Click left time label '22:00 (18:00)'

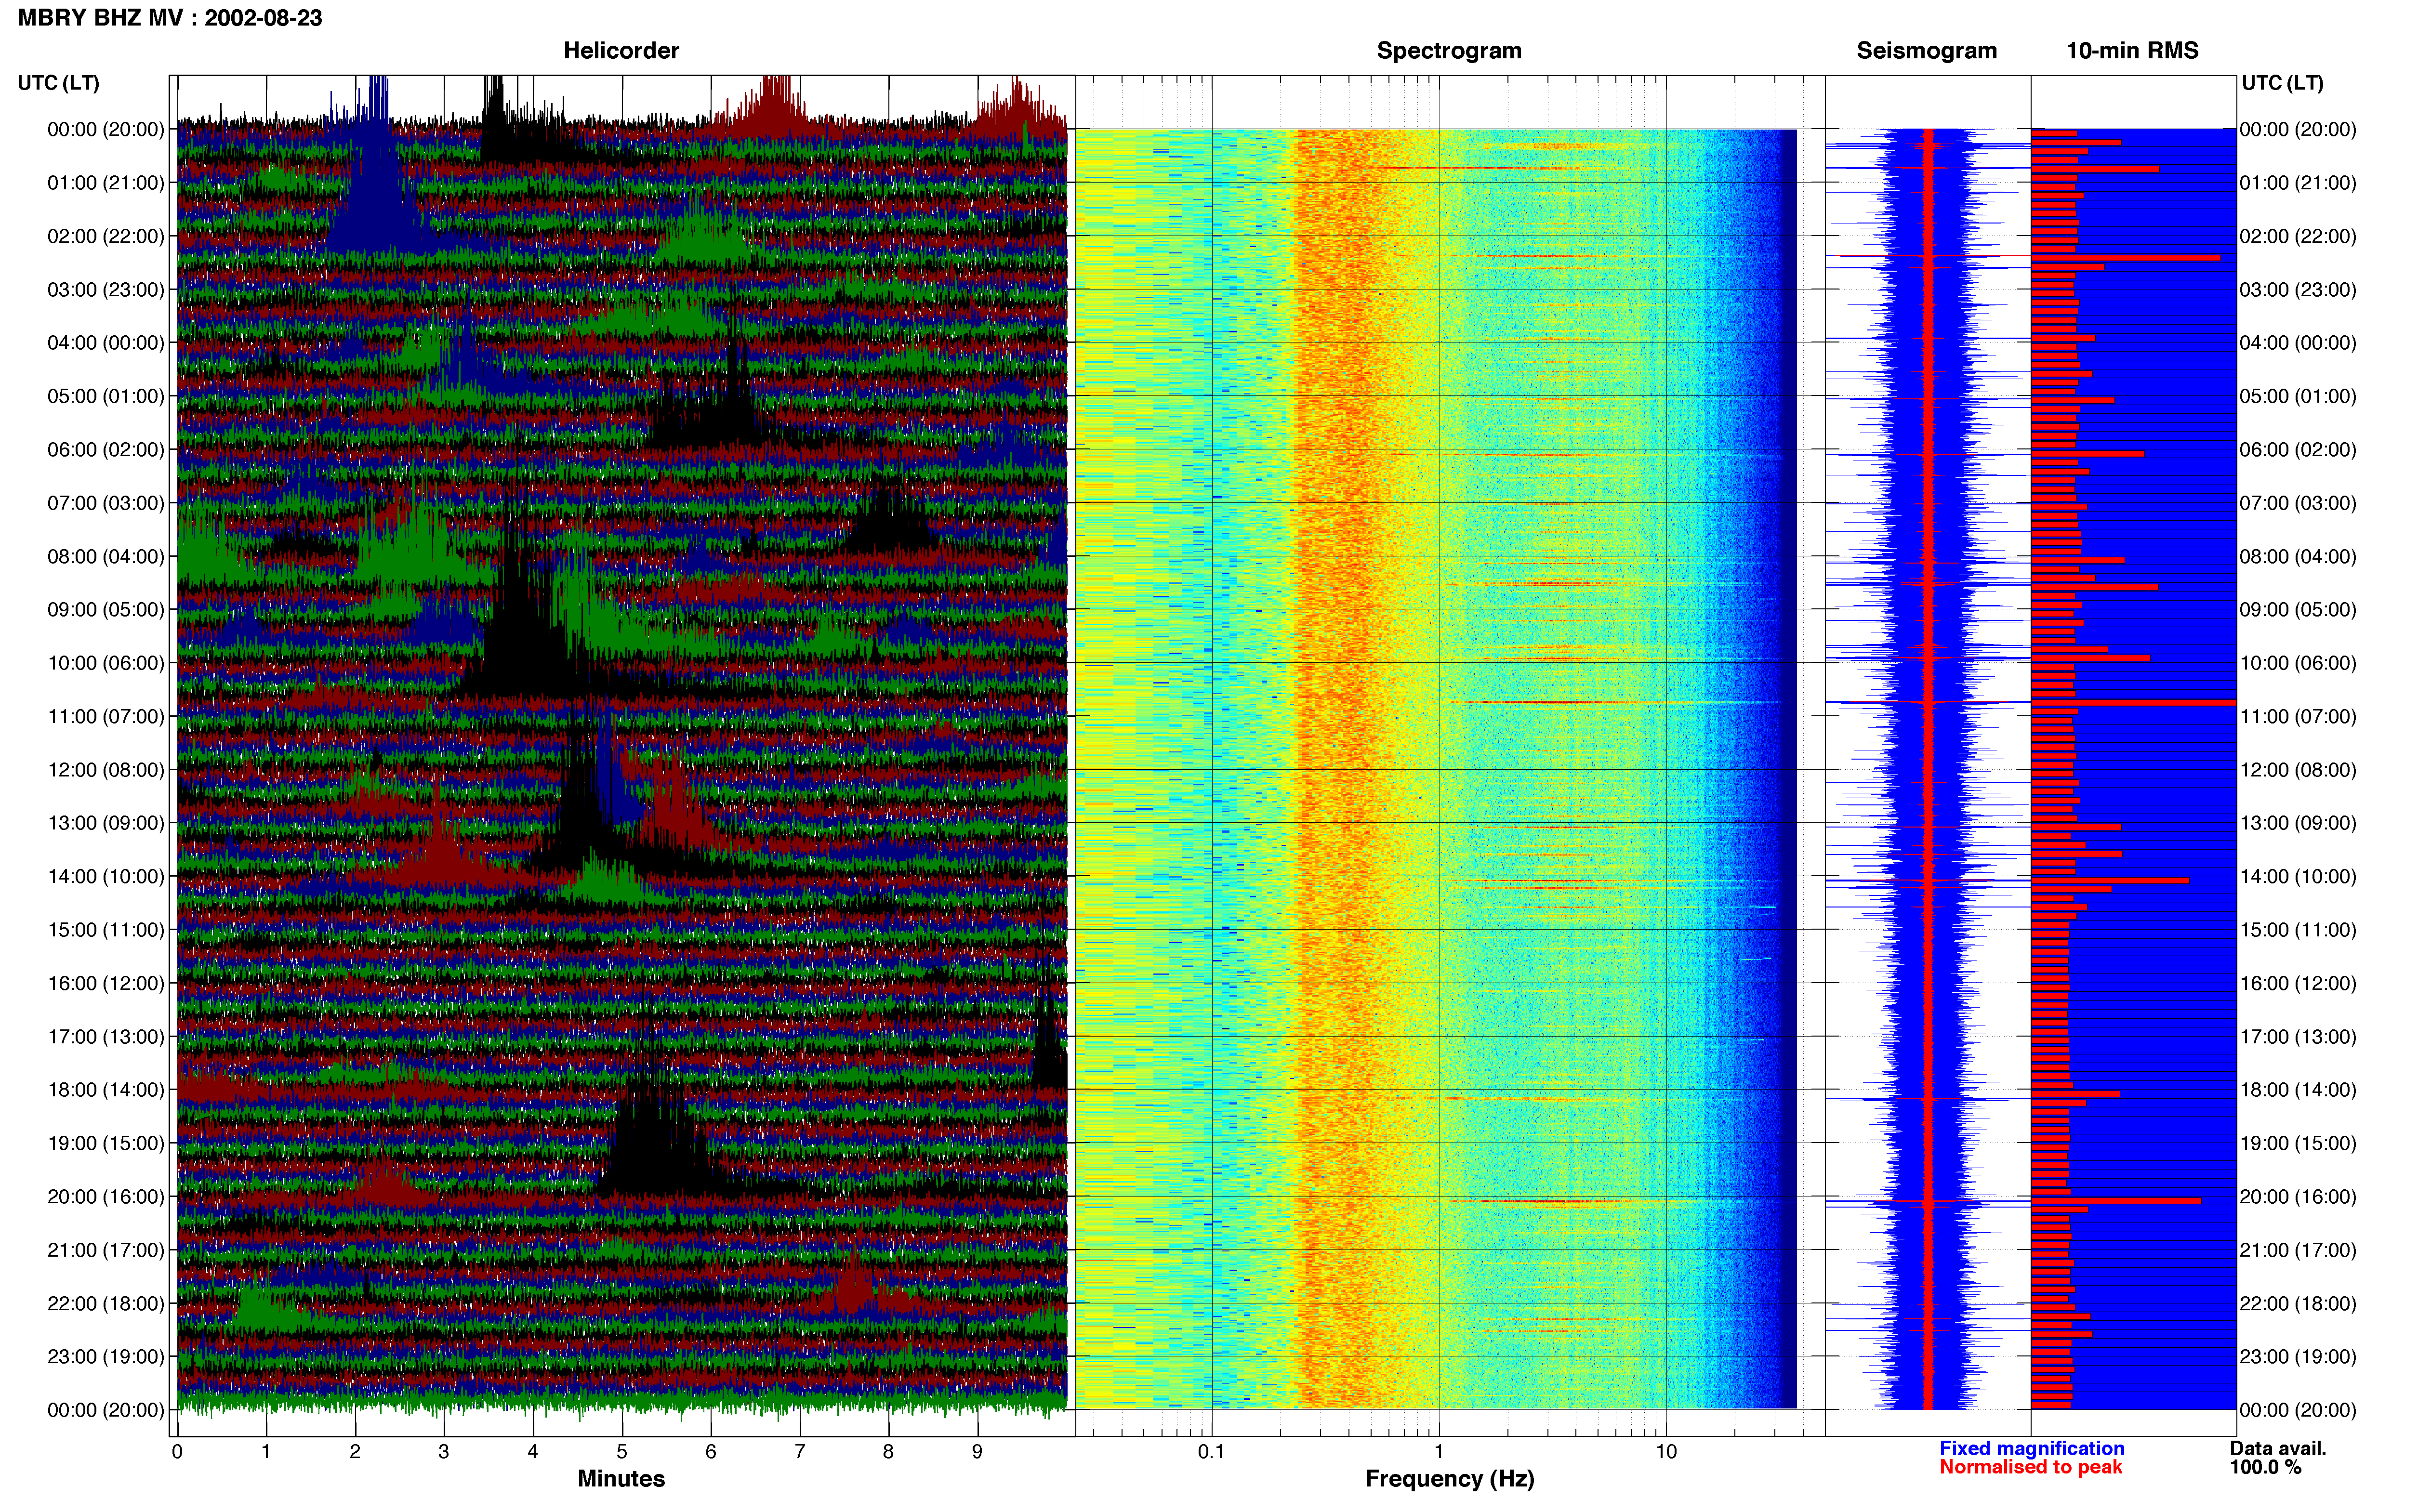pos(106,1303)
